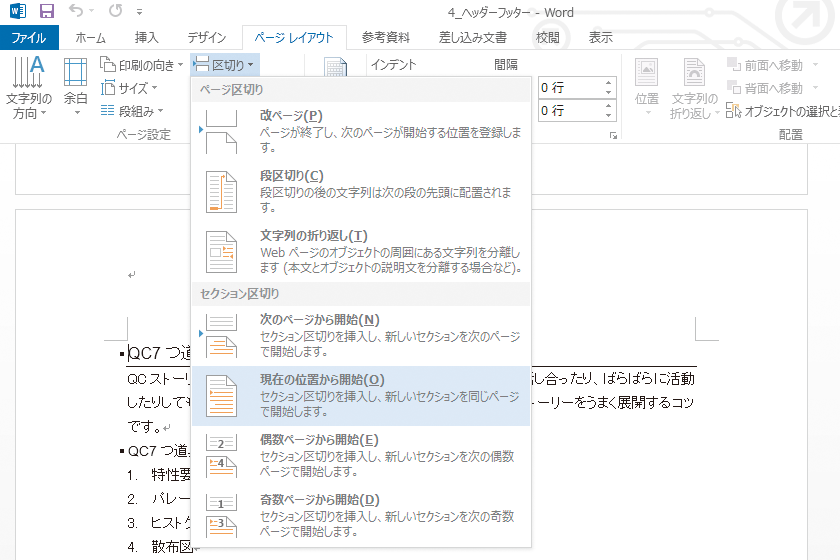840x560 pixels.
Task: Expand the 前面へ移動 dropdown arrow
Action: (815, 65)
